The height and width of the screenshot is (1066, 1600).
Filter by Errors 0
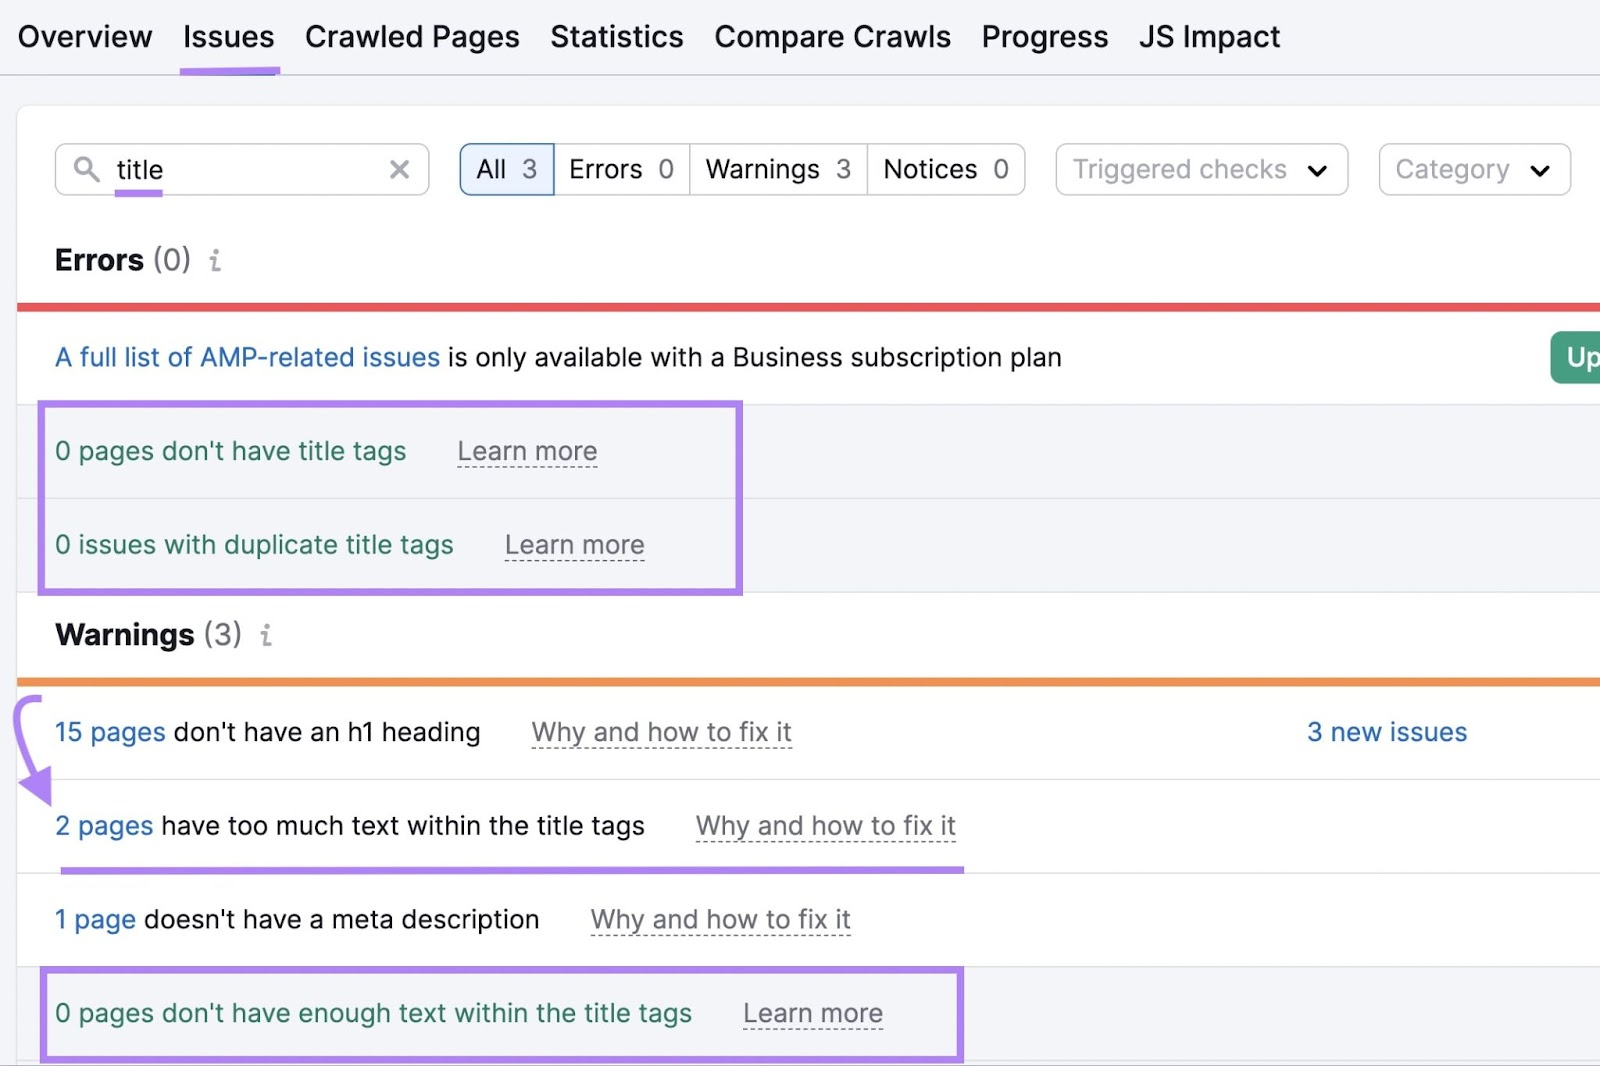click(621, 169)
